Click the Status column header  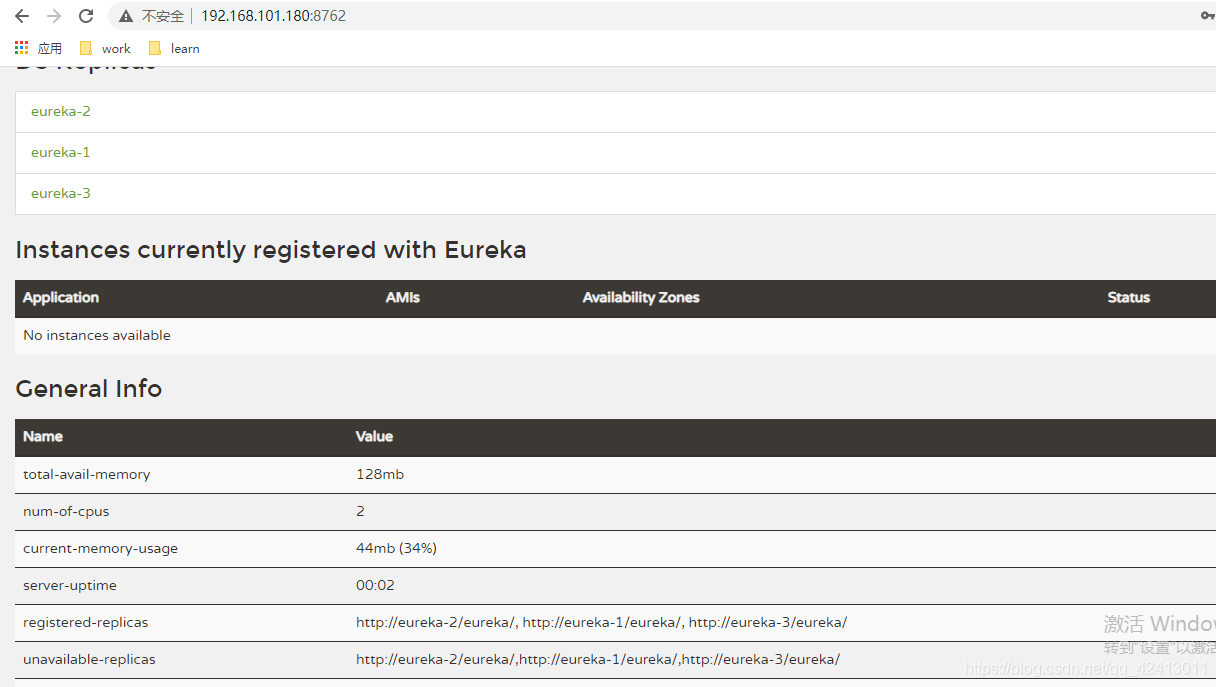click(1129, 297)
